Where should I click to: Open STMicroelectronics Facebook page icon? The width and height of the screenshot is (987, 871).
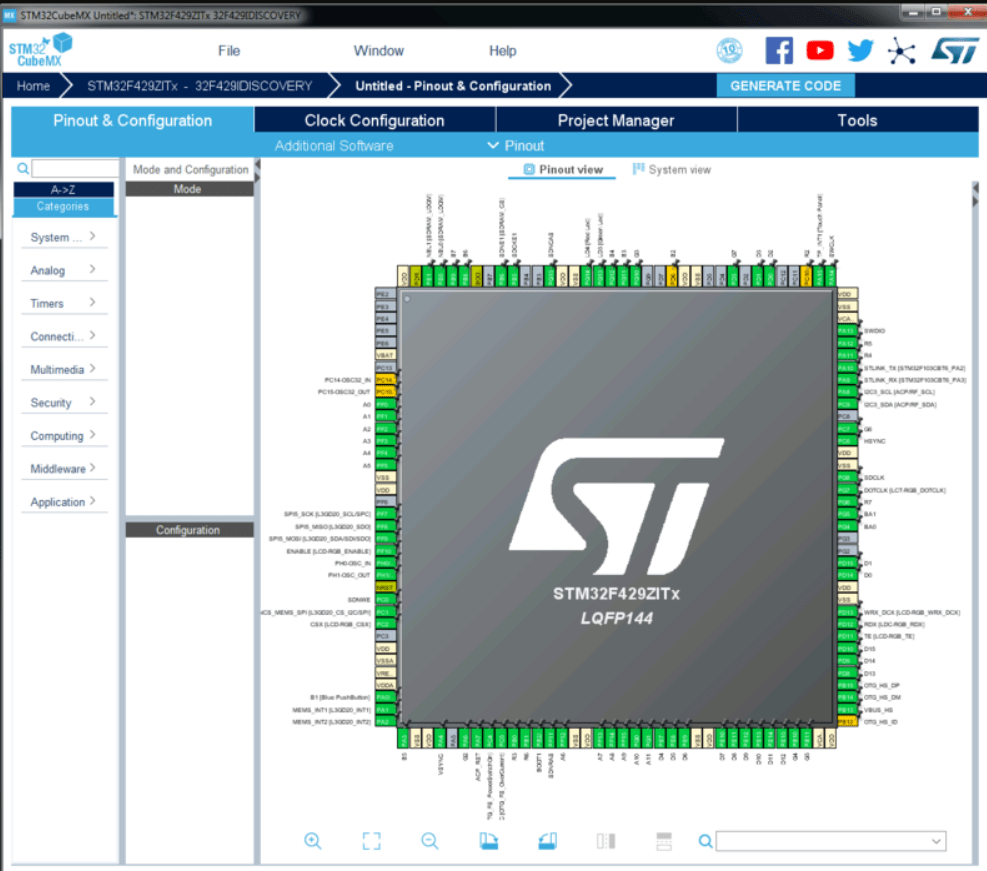tap(779, 50)
